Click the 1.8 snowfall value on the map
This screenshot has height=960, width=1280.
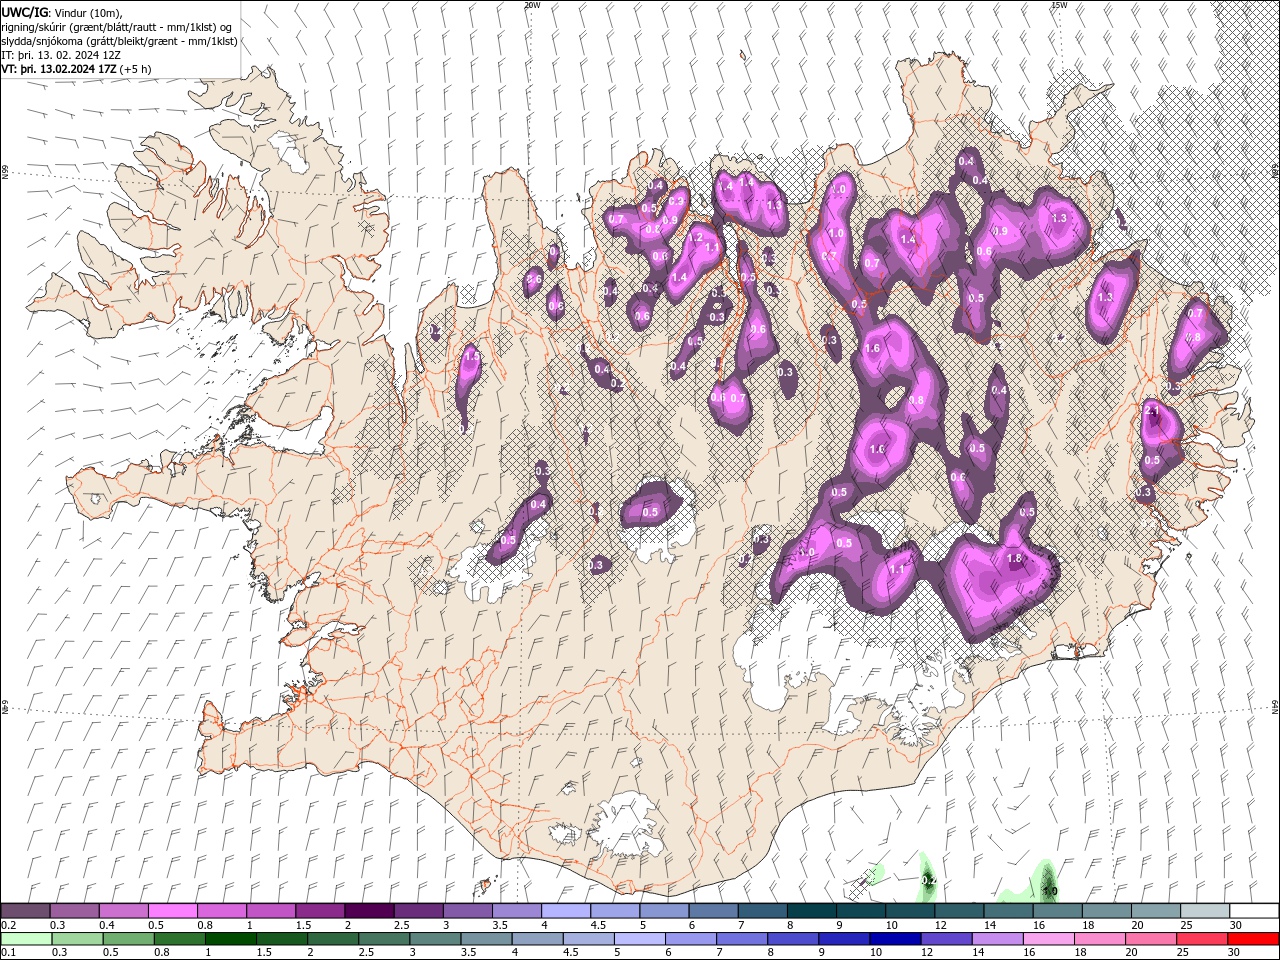pyautogui.click(x=1014, y=559)
